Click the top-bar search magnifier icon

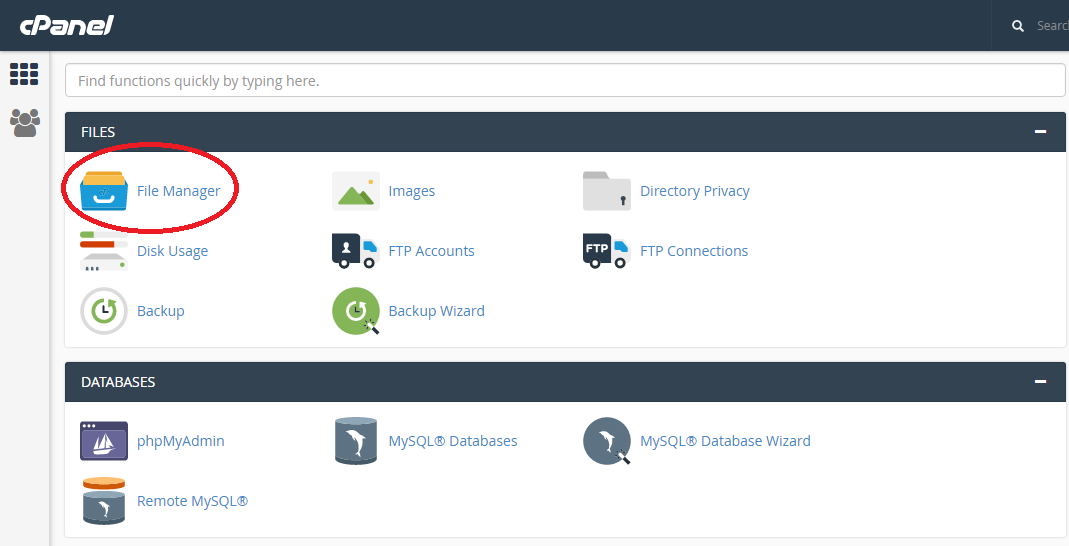[1018, 26]
